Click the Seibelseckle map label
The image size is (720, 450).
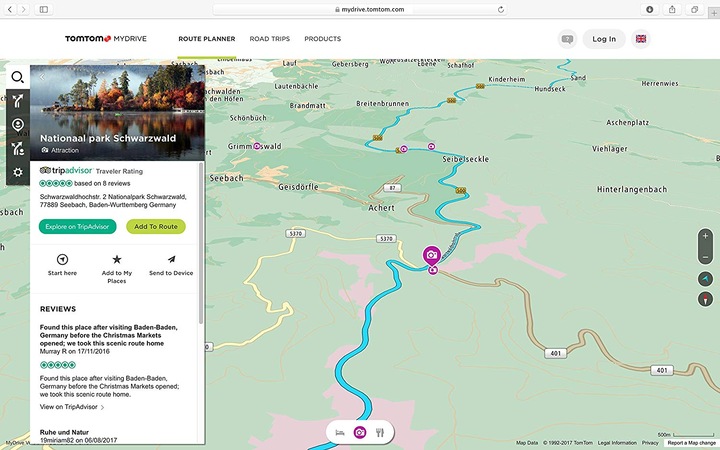pos(465,159)
